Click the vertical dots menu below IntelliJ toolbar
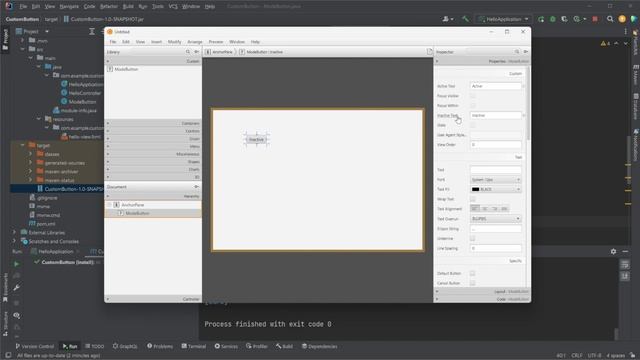The image size is (640, 360). [625, 31]
